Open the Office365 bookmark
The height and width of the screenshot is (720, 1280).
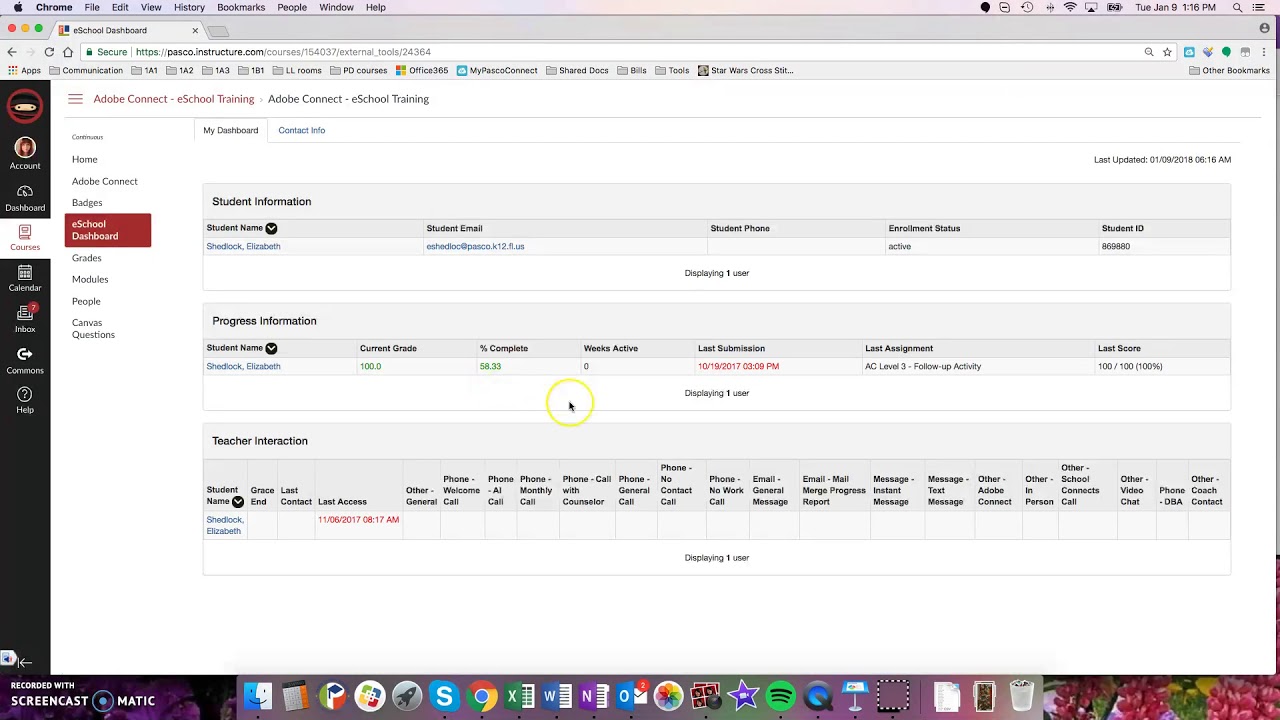pyautogui.click(x=422, y=71)
